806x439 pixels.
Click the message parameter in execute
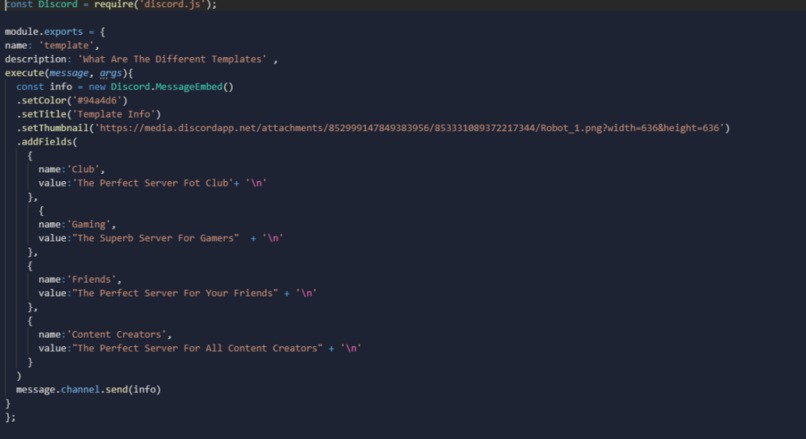tap(68, 73)
